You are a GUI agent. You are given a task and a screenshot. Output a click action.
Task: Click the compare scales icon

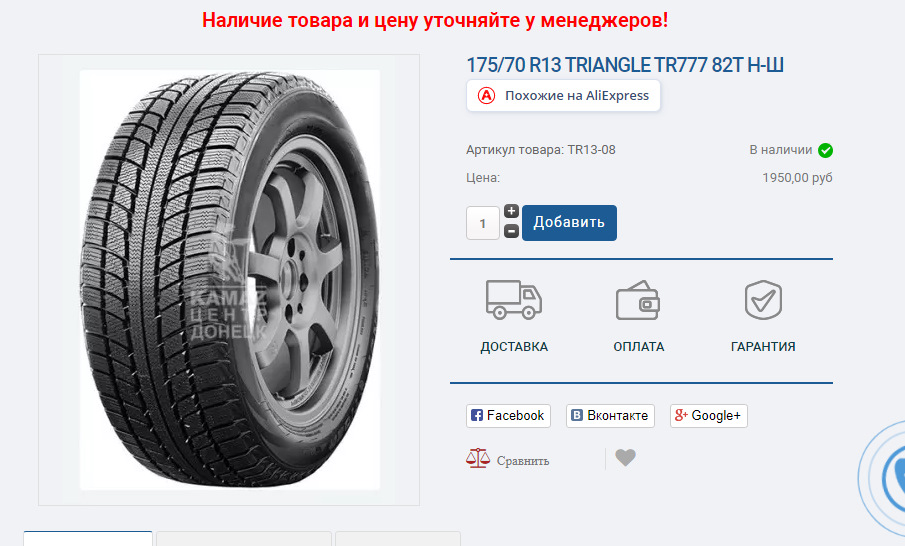pyautogui.click(x=478, y=458)
